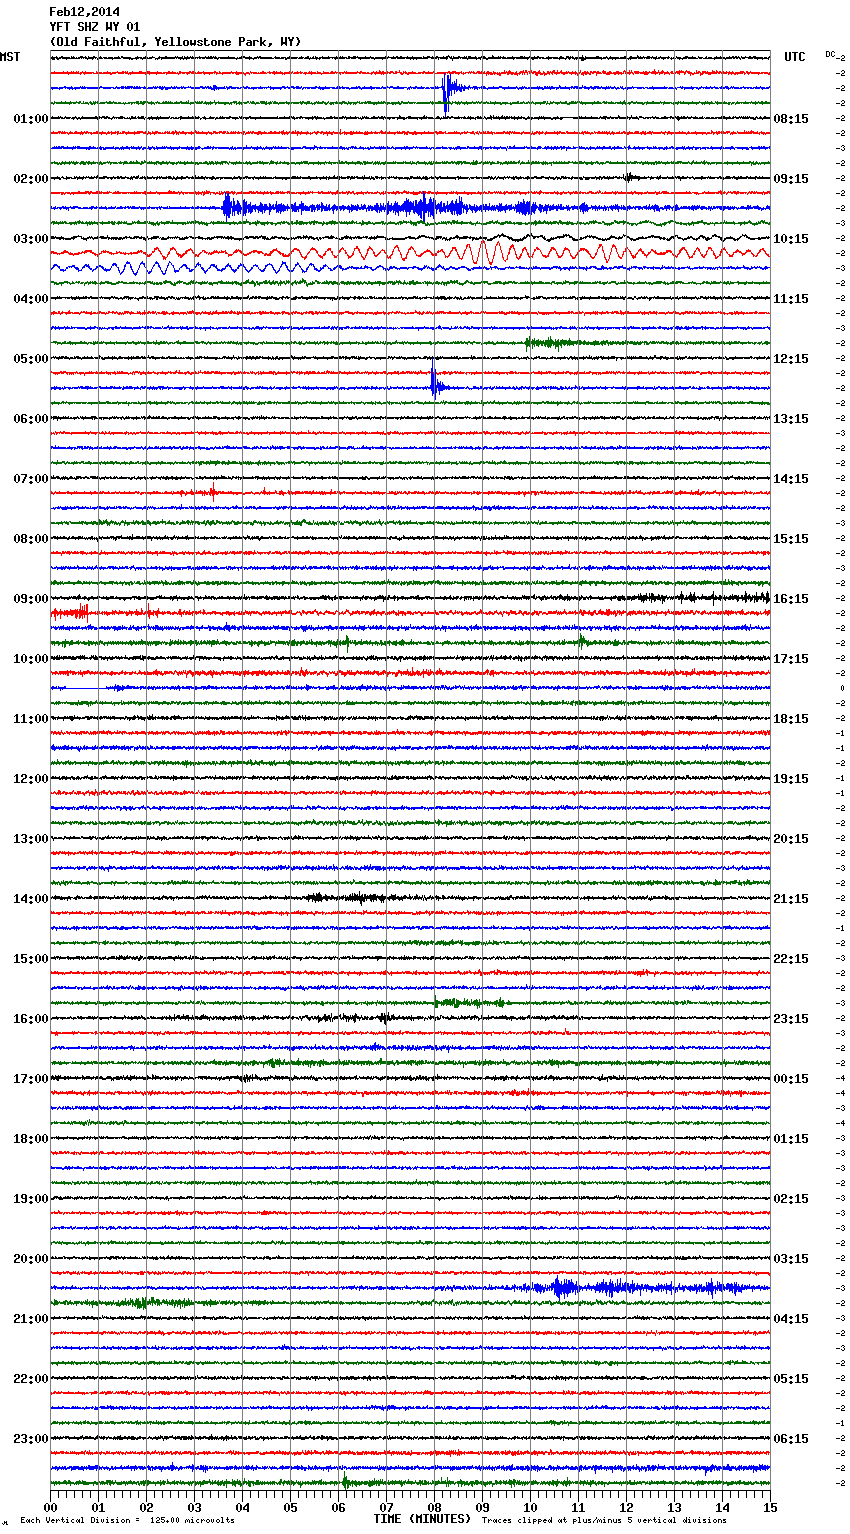Select the 12:00 MST row label
Viewport: 850px width, 1534px height.
(x=31, y=779)
